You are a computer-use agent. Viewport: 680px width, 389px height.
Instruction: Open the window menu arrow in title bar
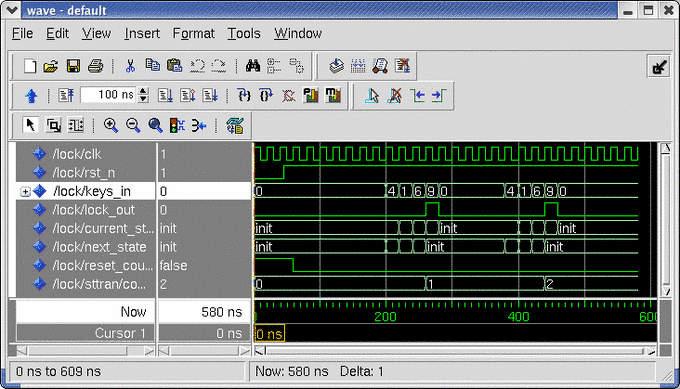click(x=11, y=10)
